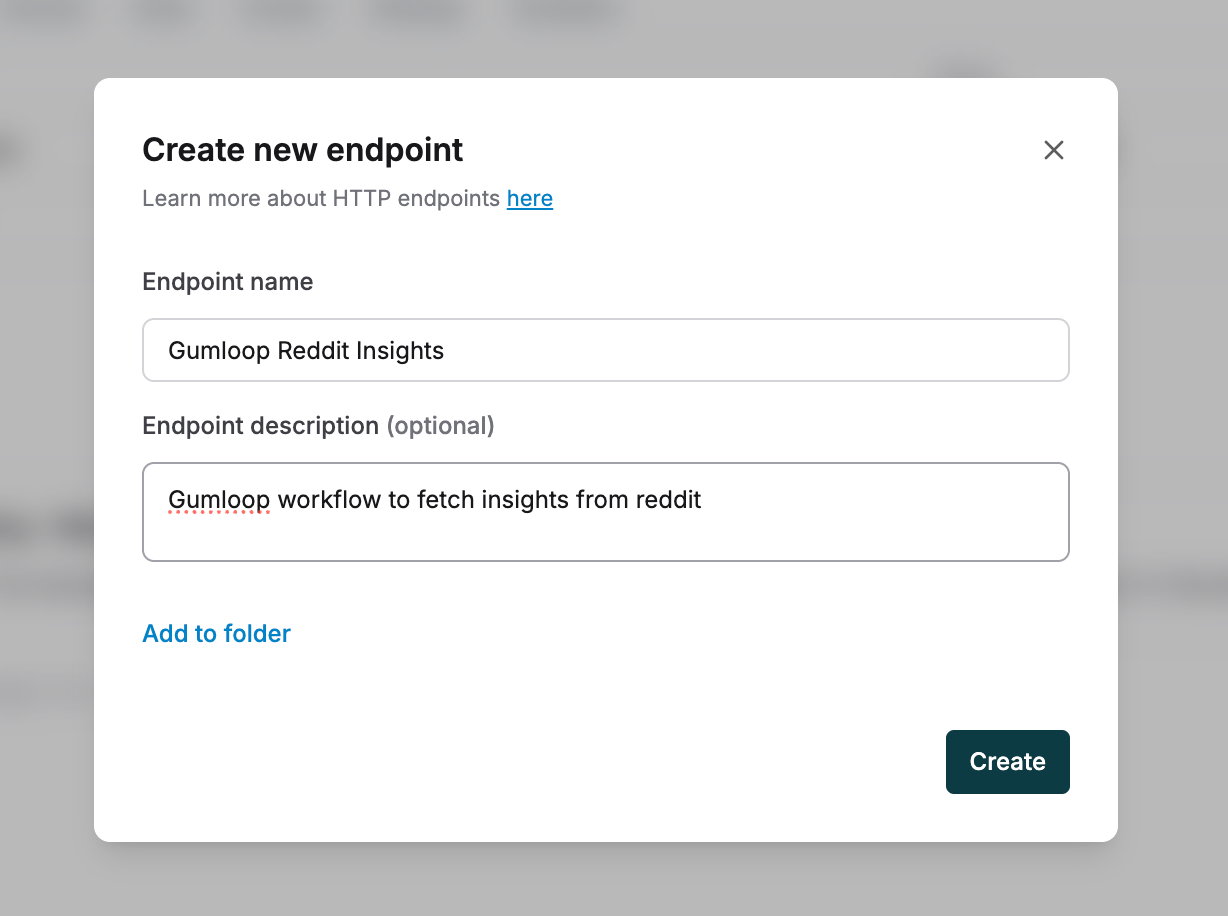Place cursor on 'Insights' in endpoint name
Viewport: 1228px width, 916px height.
(x=405, y=351)
